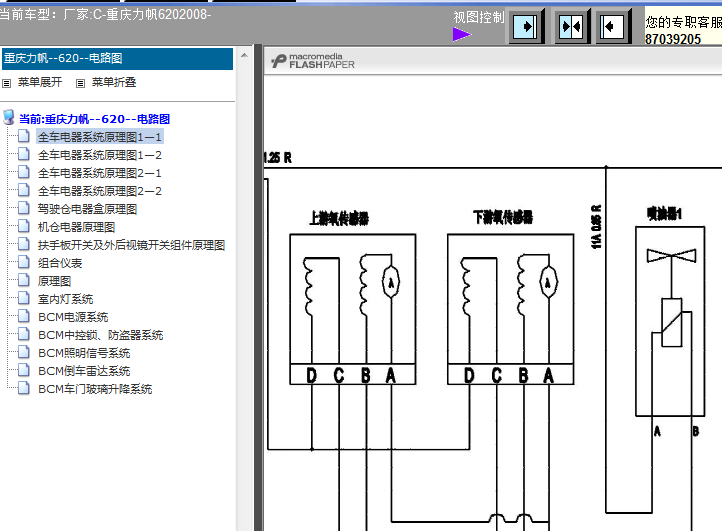The width and height of the screenshot is (722, 531).
Task: Open BCM照明信号系统 diagram
Action: point(84,353)
